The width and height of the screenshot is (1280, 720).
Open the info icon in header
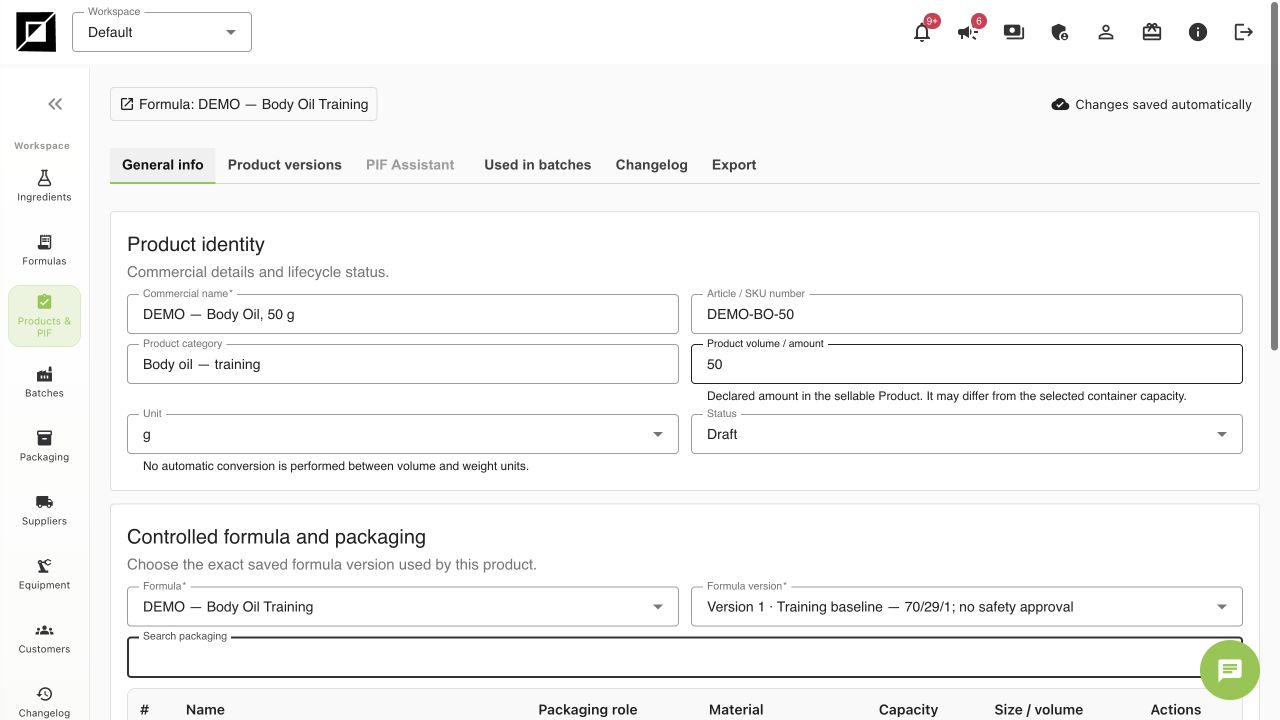(1198, 32)
